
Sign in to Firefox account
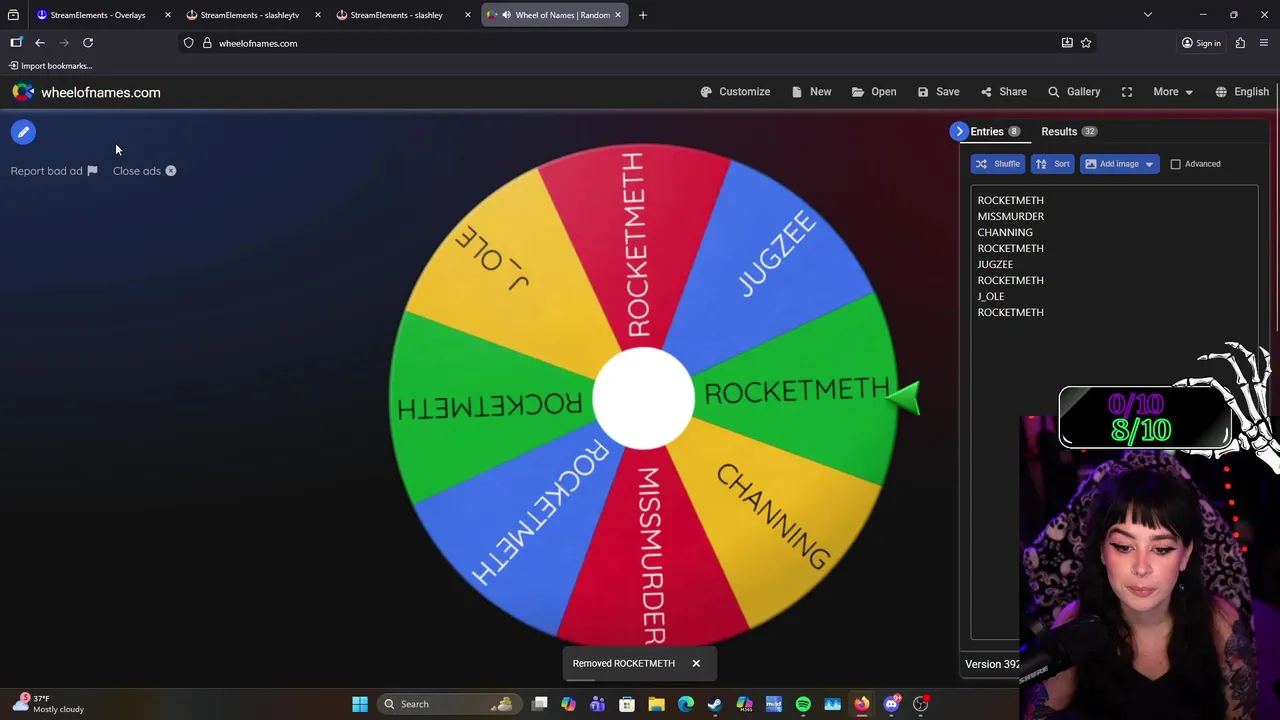pos(1200,43)
